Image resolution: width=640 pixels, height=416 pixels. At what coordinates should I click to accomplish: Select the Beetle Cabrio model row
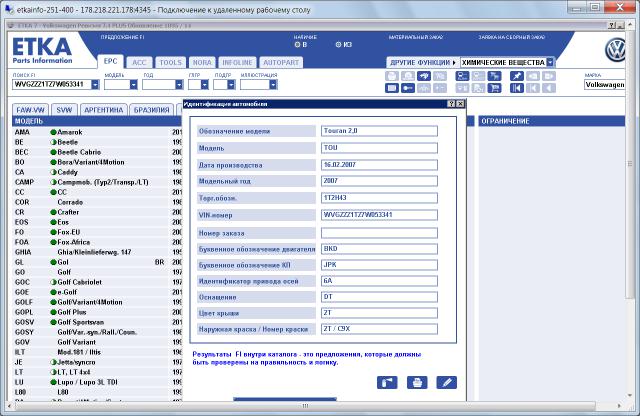[97, 152]
